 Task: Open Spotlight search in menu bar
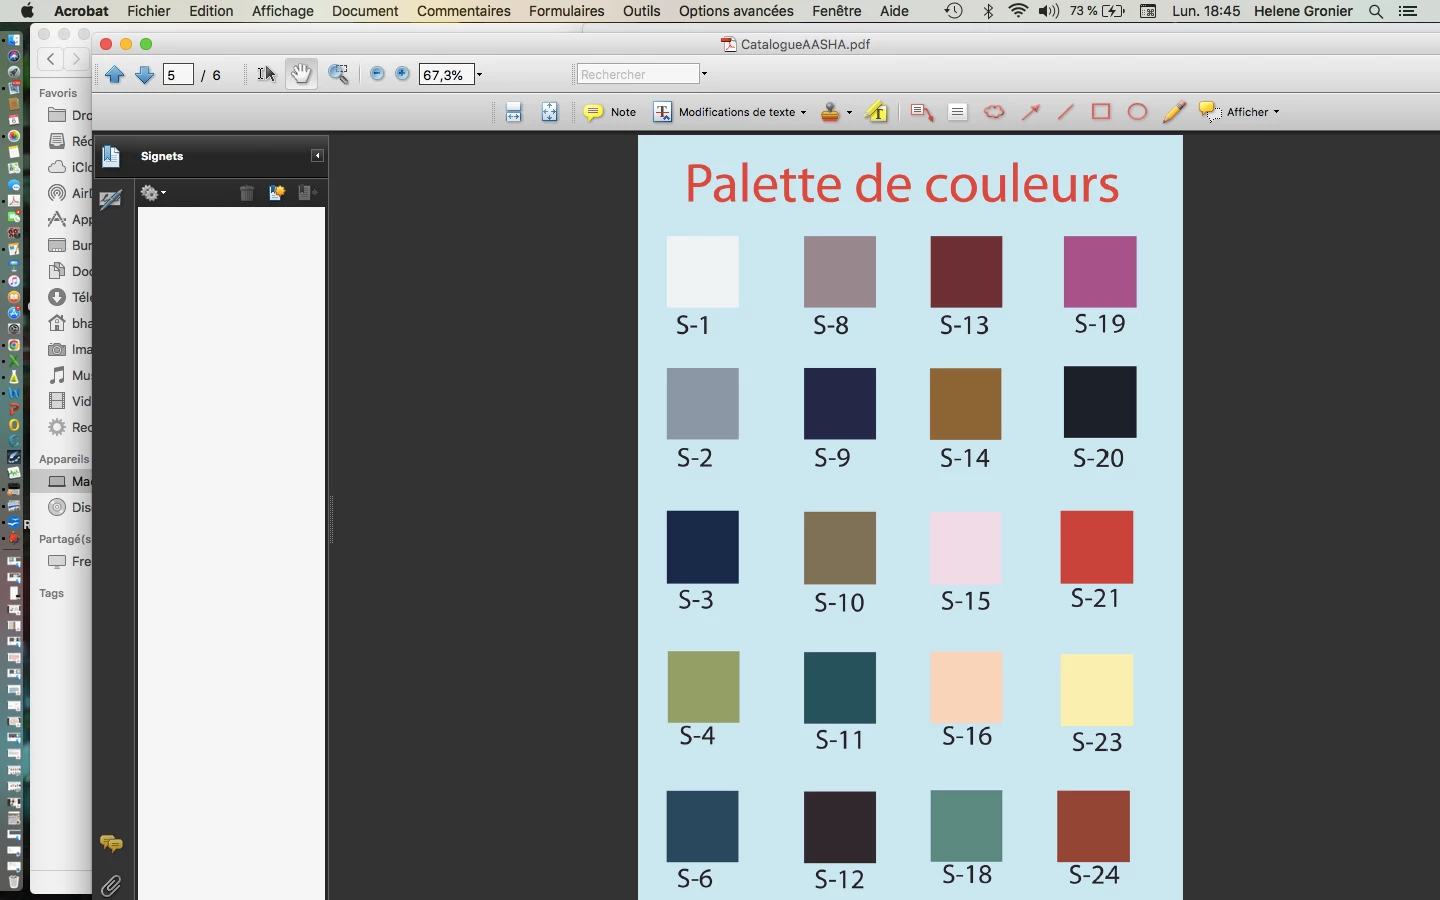point(1376,11)
